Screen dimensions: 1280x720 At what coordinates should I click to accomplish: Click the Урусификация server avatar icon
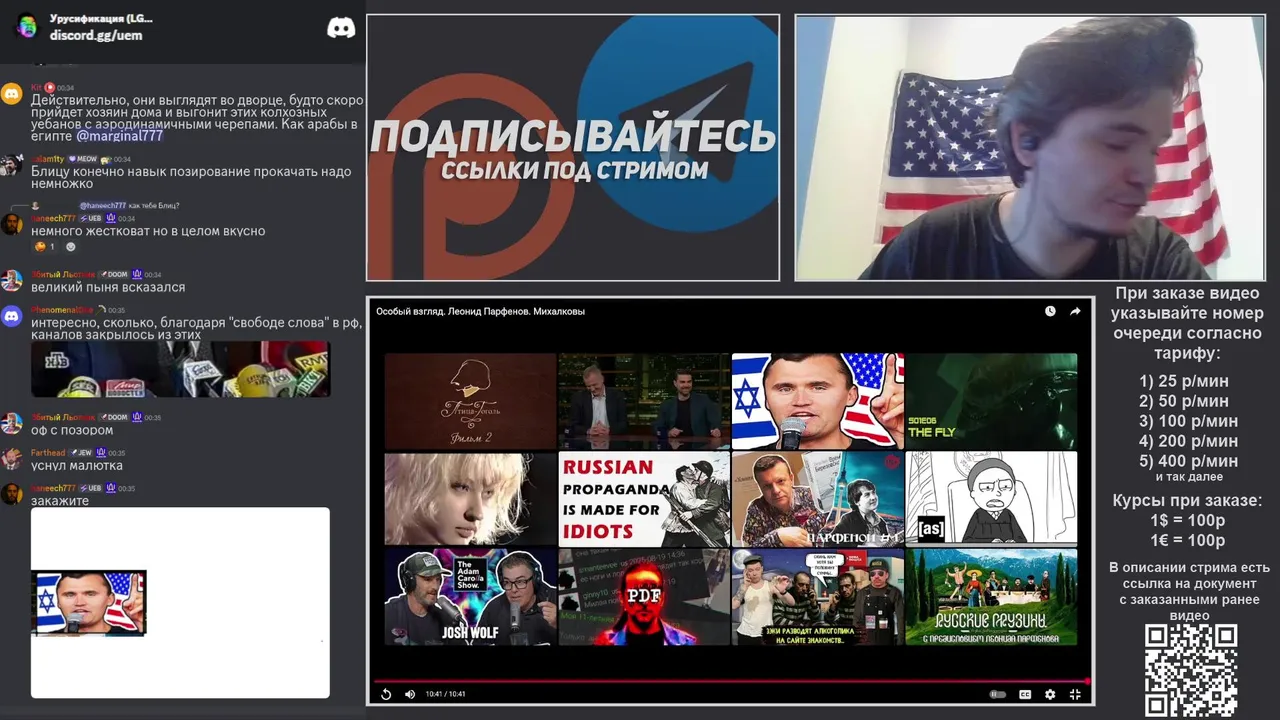coord(27,26)
